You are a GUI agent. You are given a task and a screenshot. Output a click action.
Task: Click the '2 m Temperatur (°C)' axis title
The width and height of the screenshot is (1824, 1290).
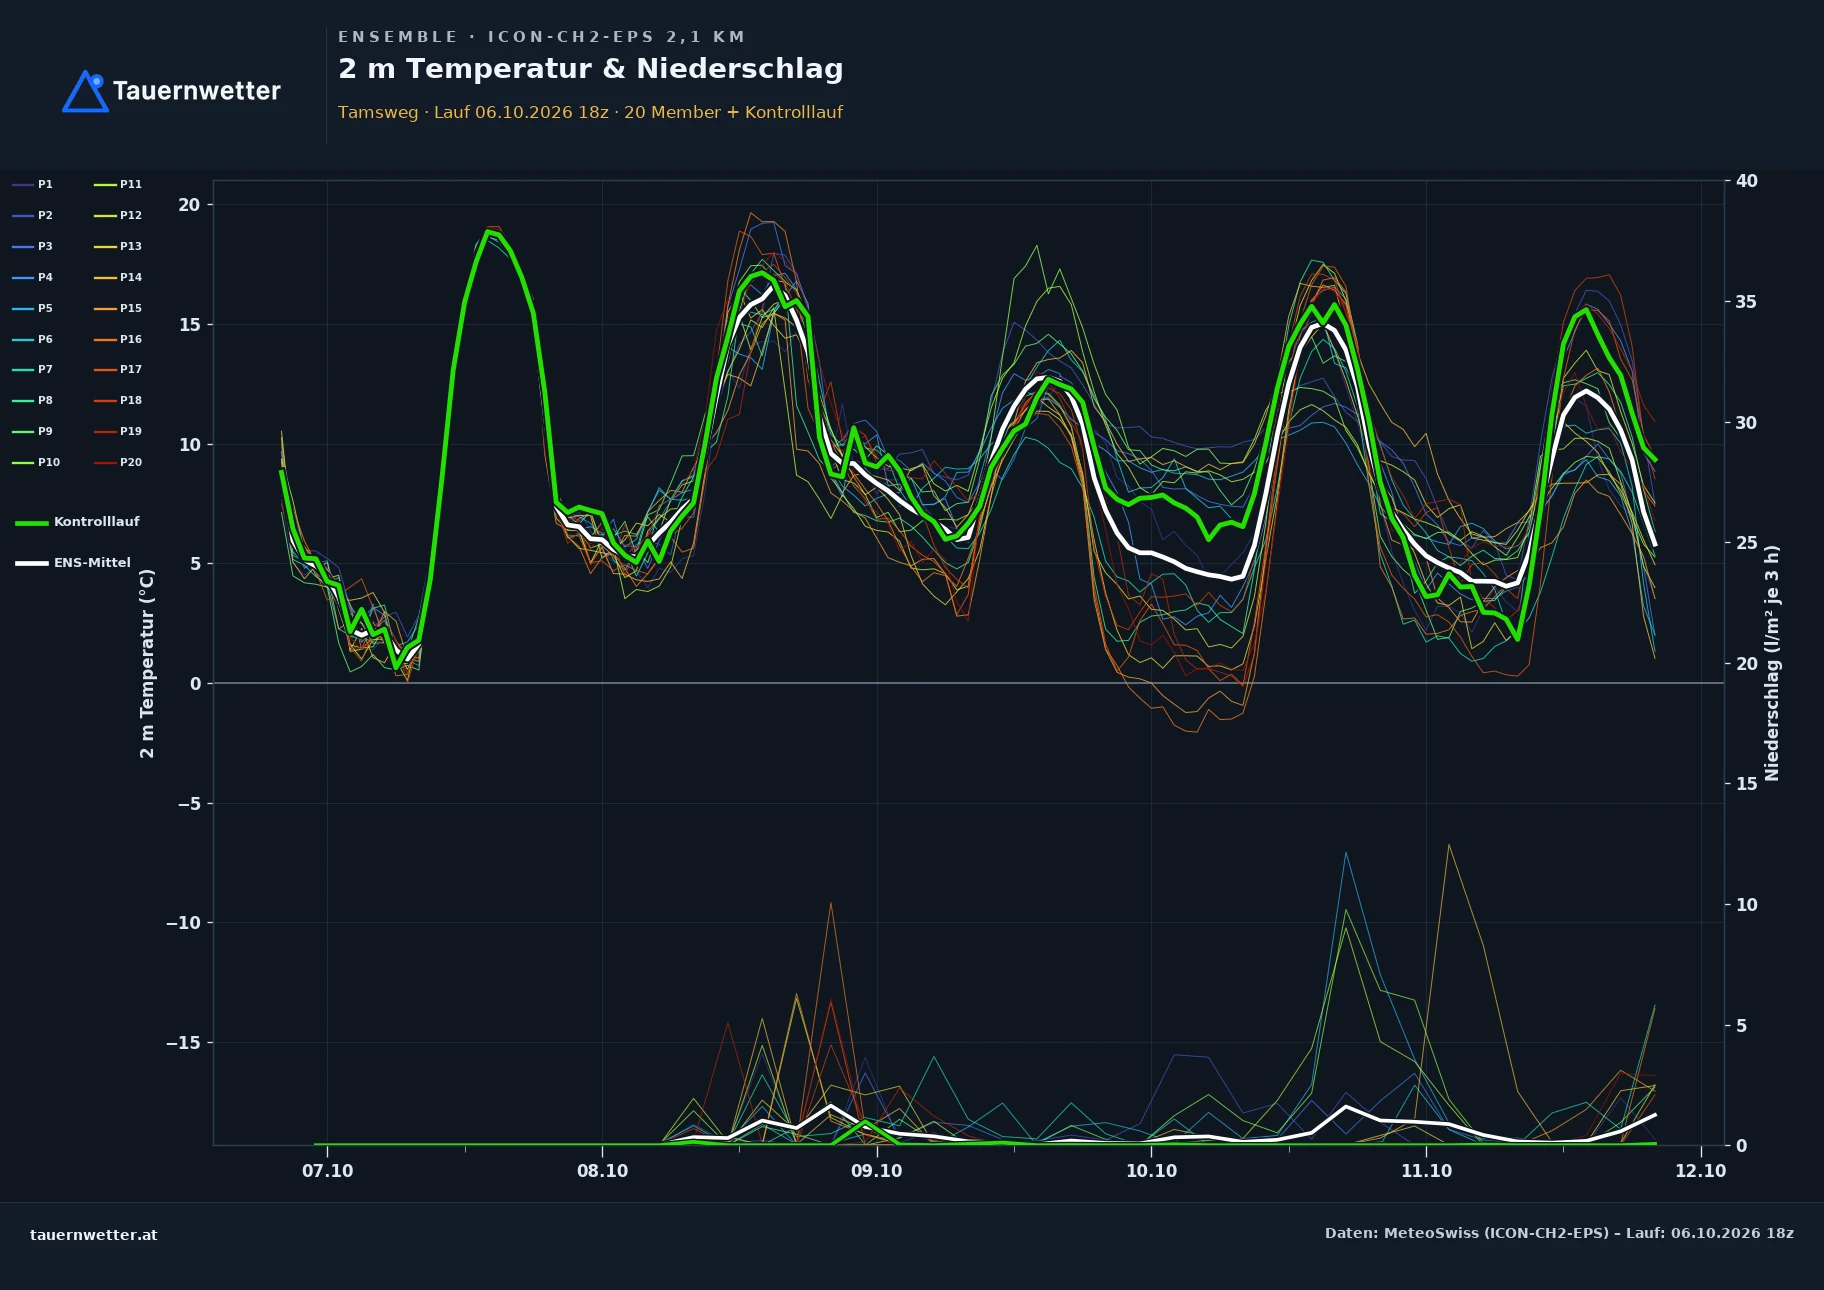[x=148, y=663]
